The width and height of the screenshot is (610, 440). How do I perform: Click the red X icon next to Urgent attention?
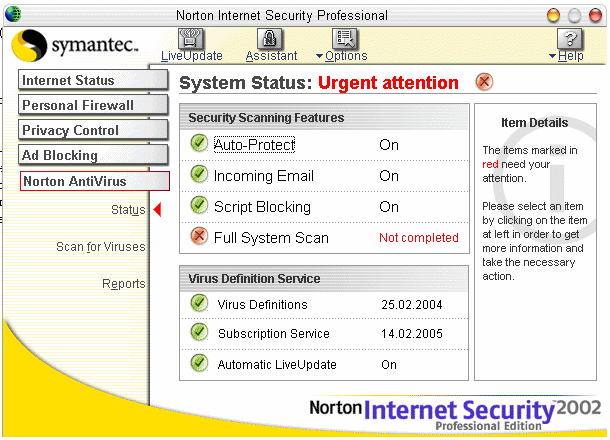[x=484, y=82]
